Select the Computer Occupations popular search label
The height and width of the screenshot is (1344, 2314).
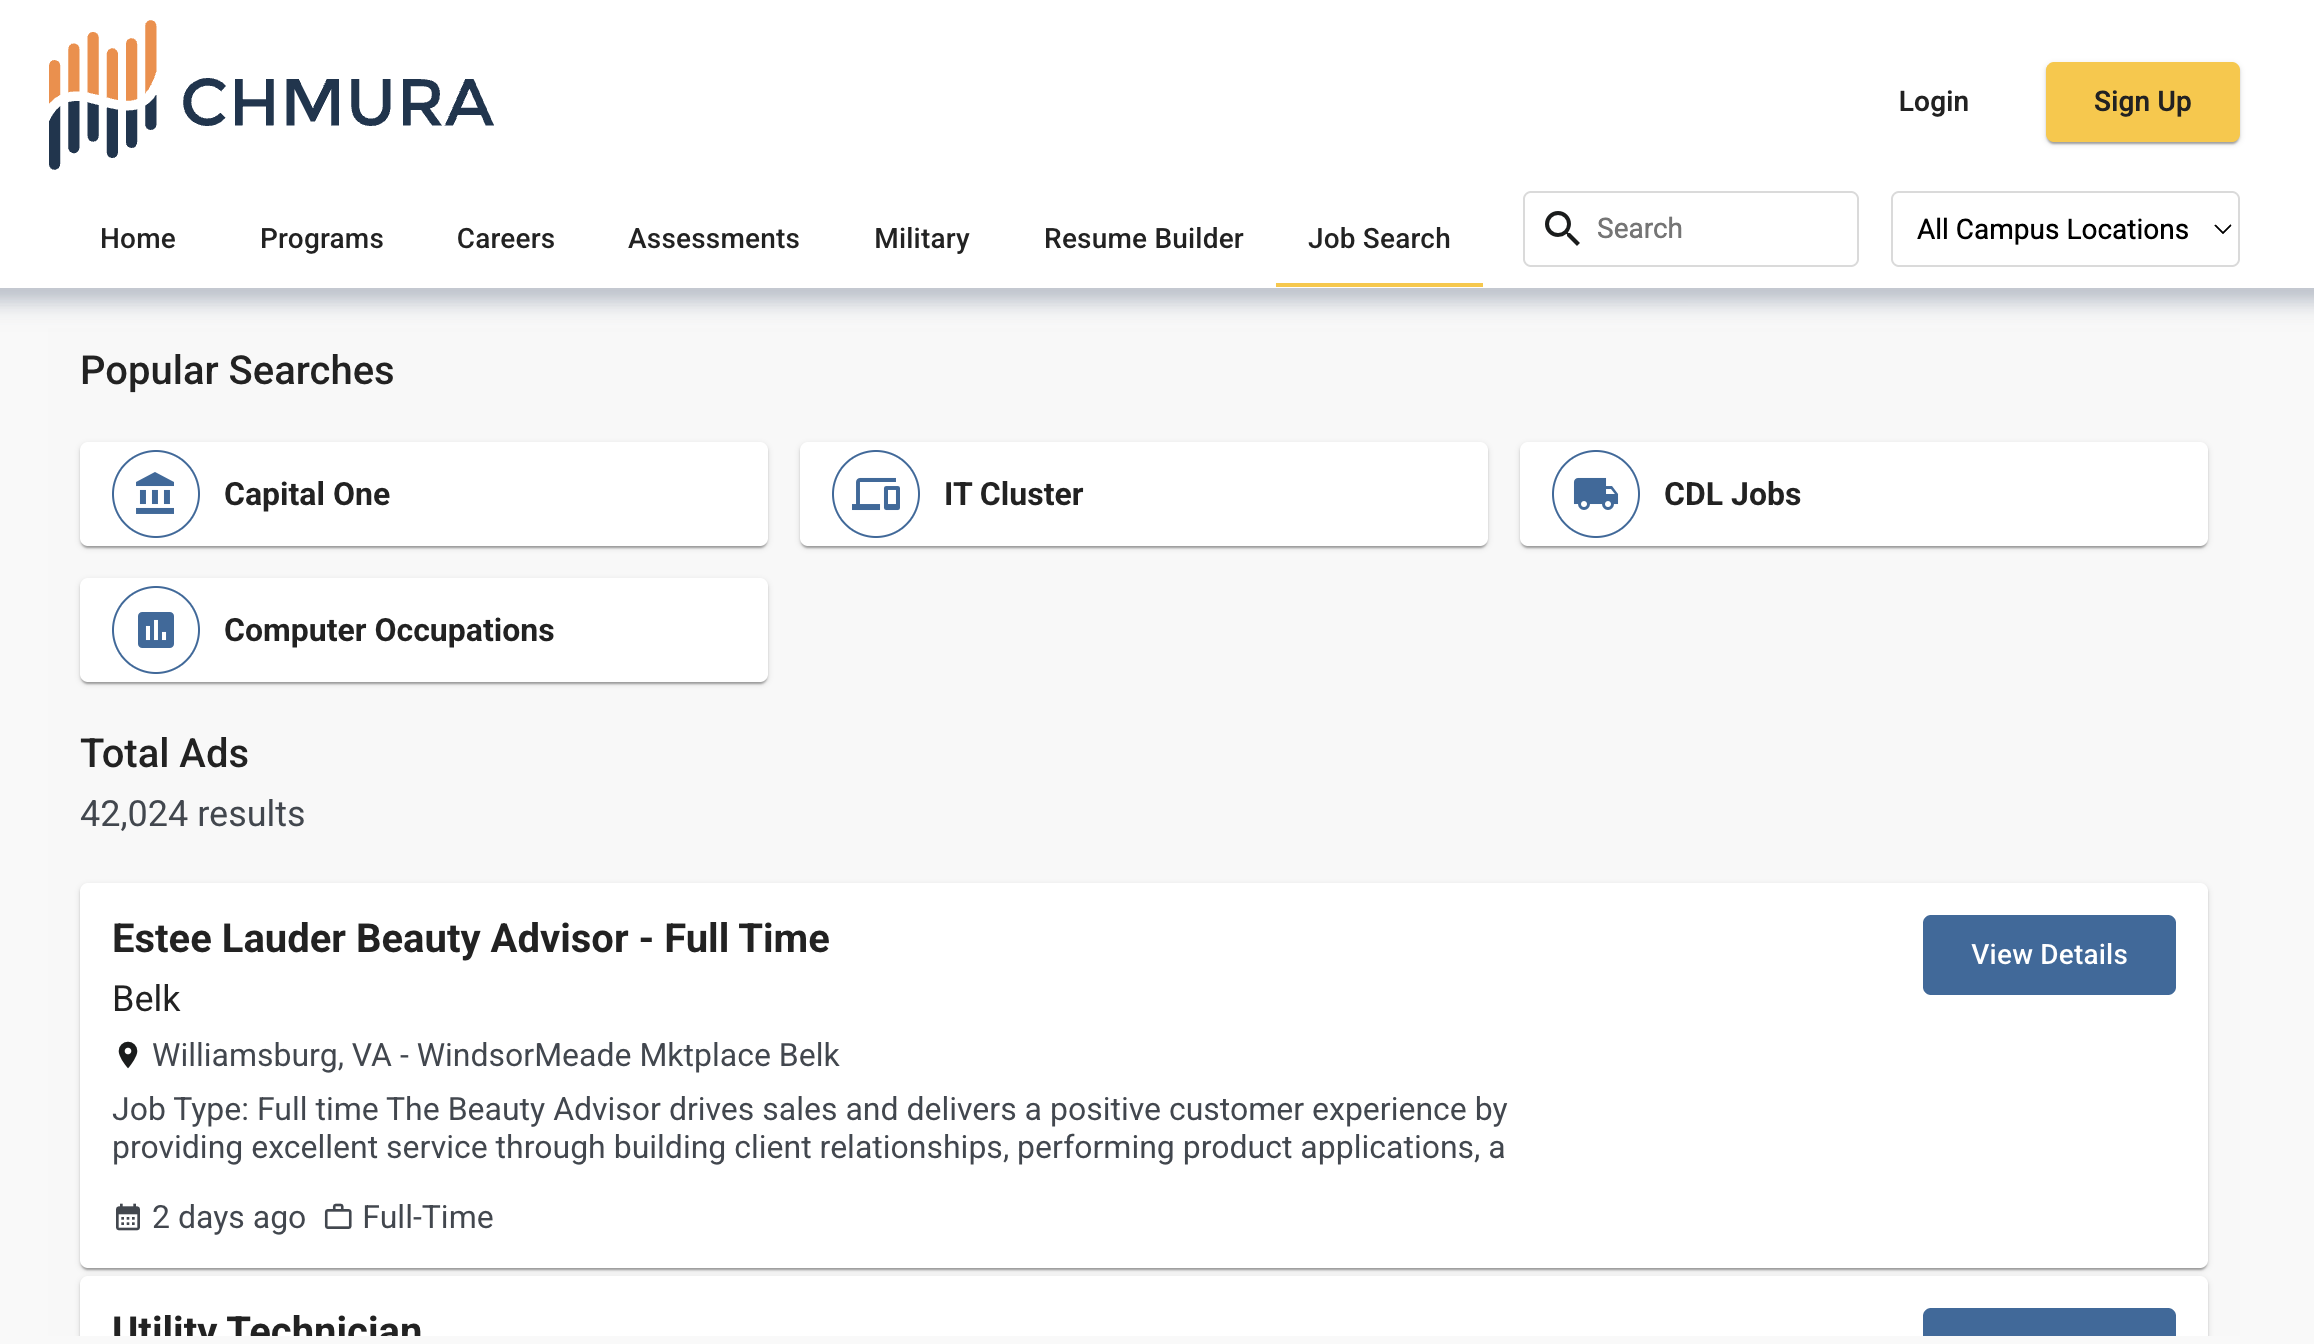tap(389, 630)
